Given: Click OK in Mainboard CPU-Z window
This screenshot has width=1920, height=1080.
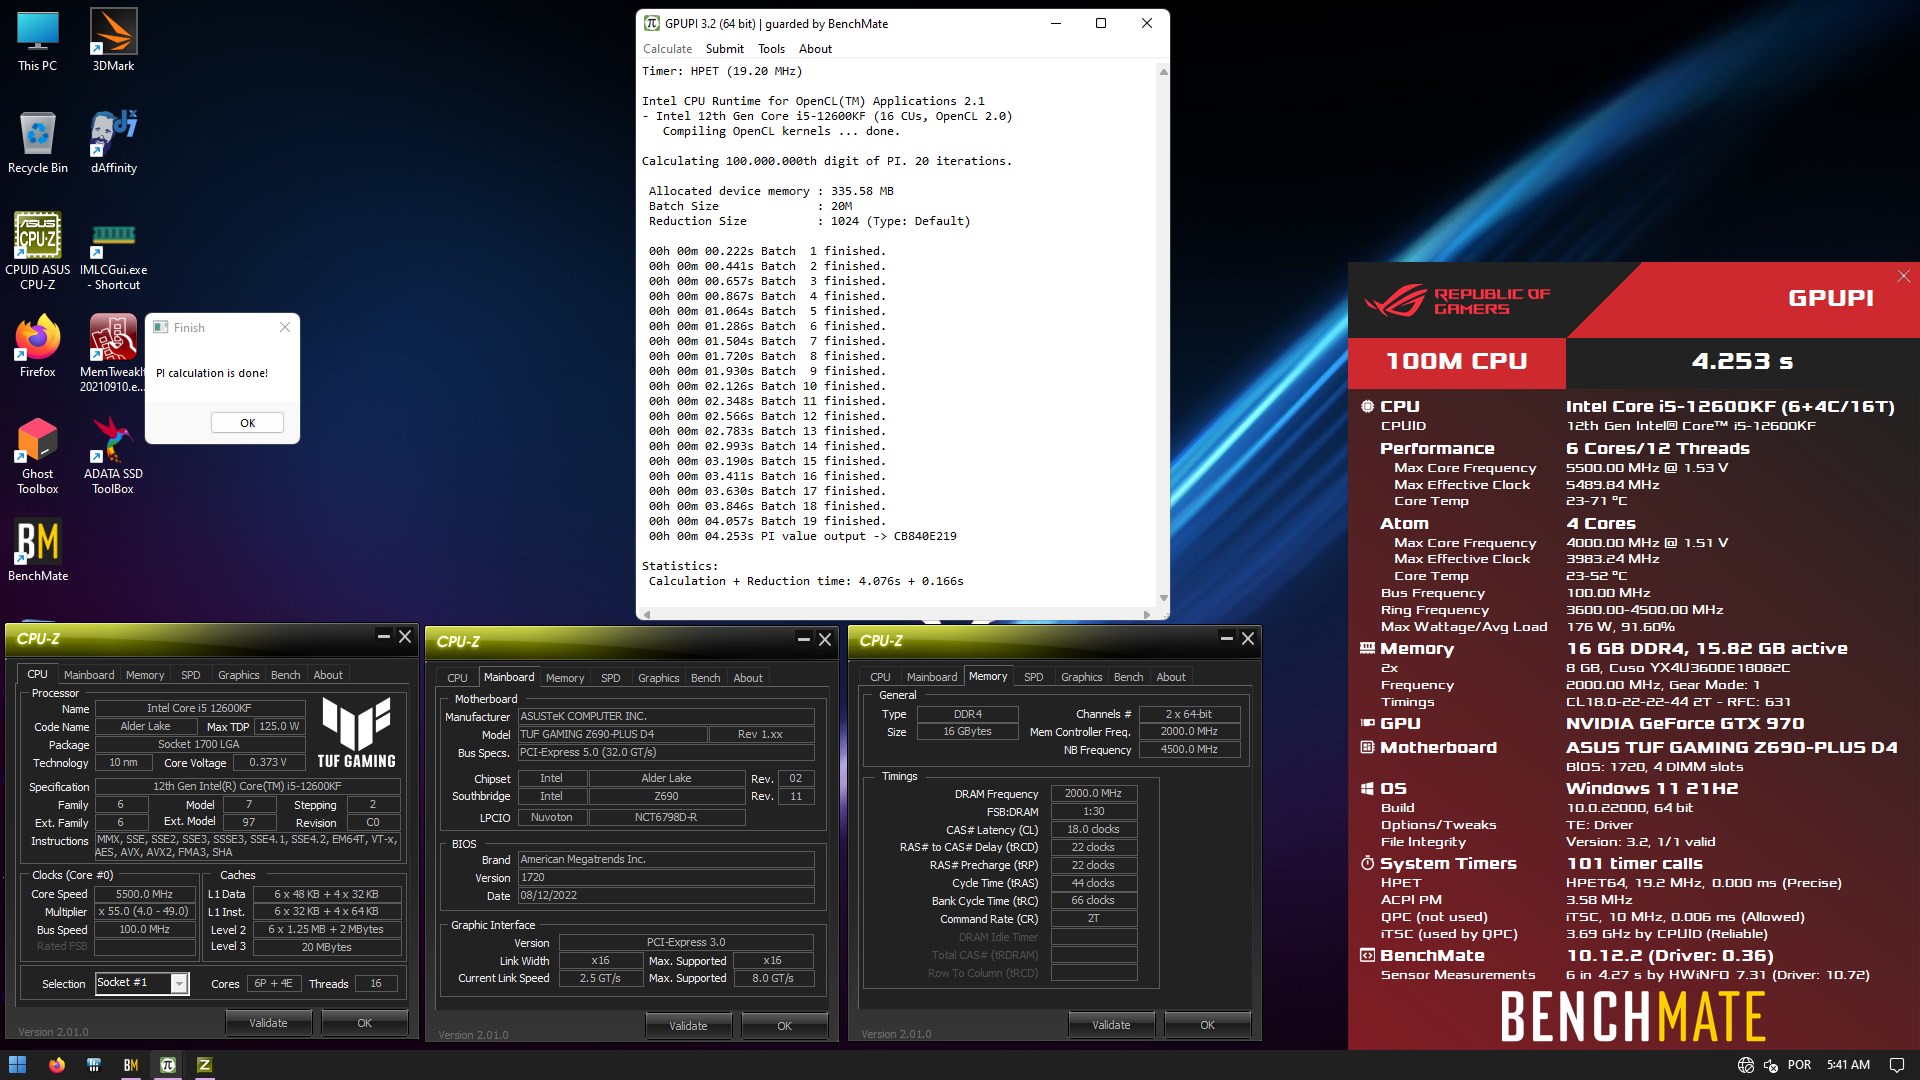Looking at the screenshot, I should tap(784, 1026).
